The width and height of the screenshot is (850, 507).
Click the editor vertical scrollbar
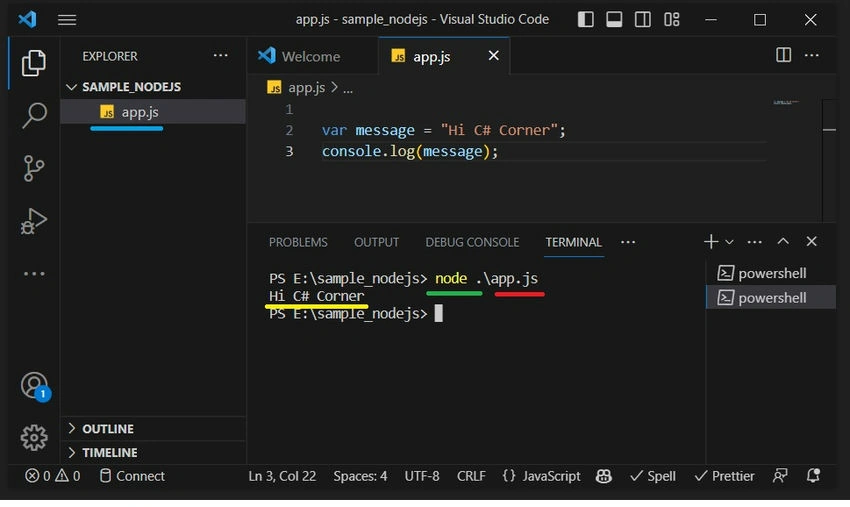[829, 160]
